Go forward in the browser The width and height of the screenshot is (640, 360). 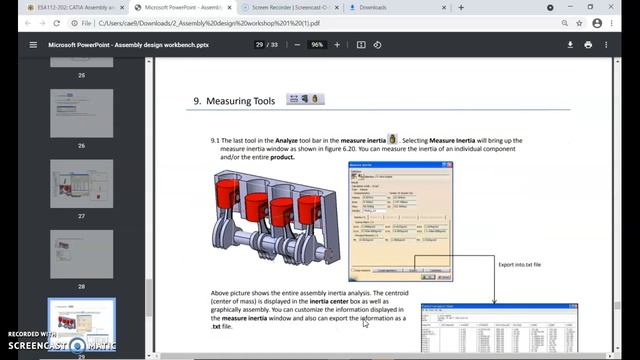click(42, 23)
